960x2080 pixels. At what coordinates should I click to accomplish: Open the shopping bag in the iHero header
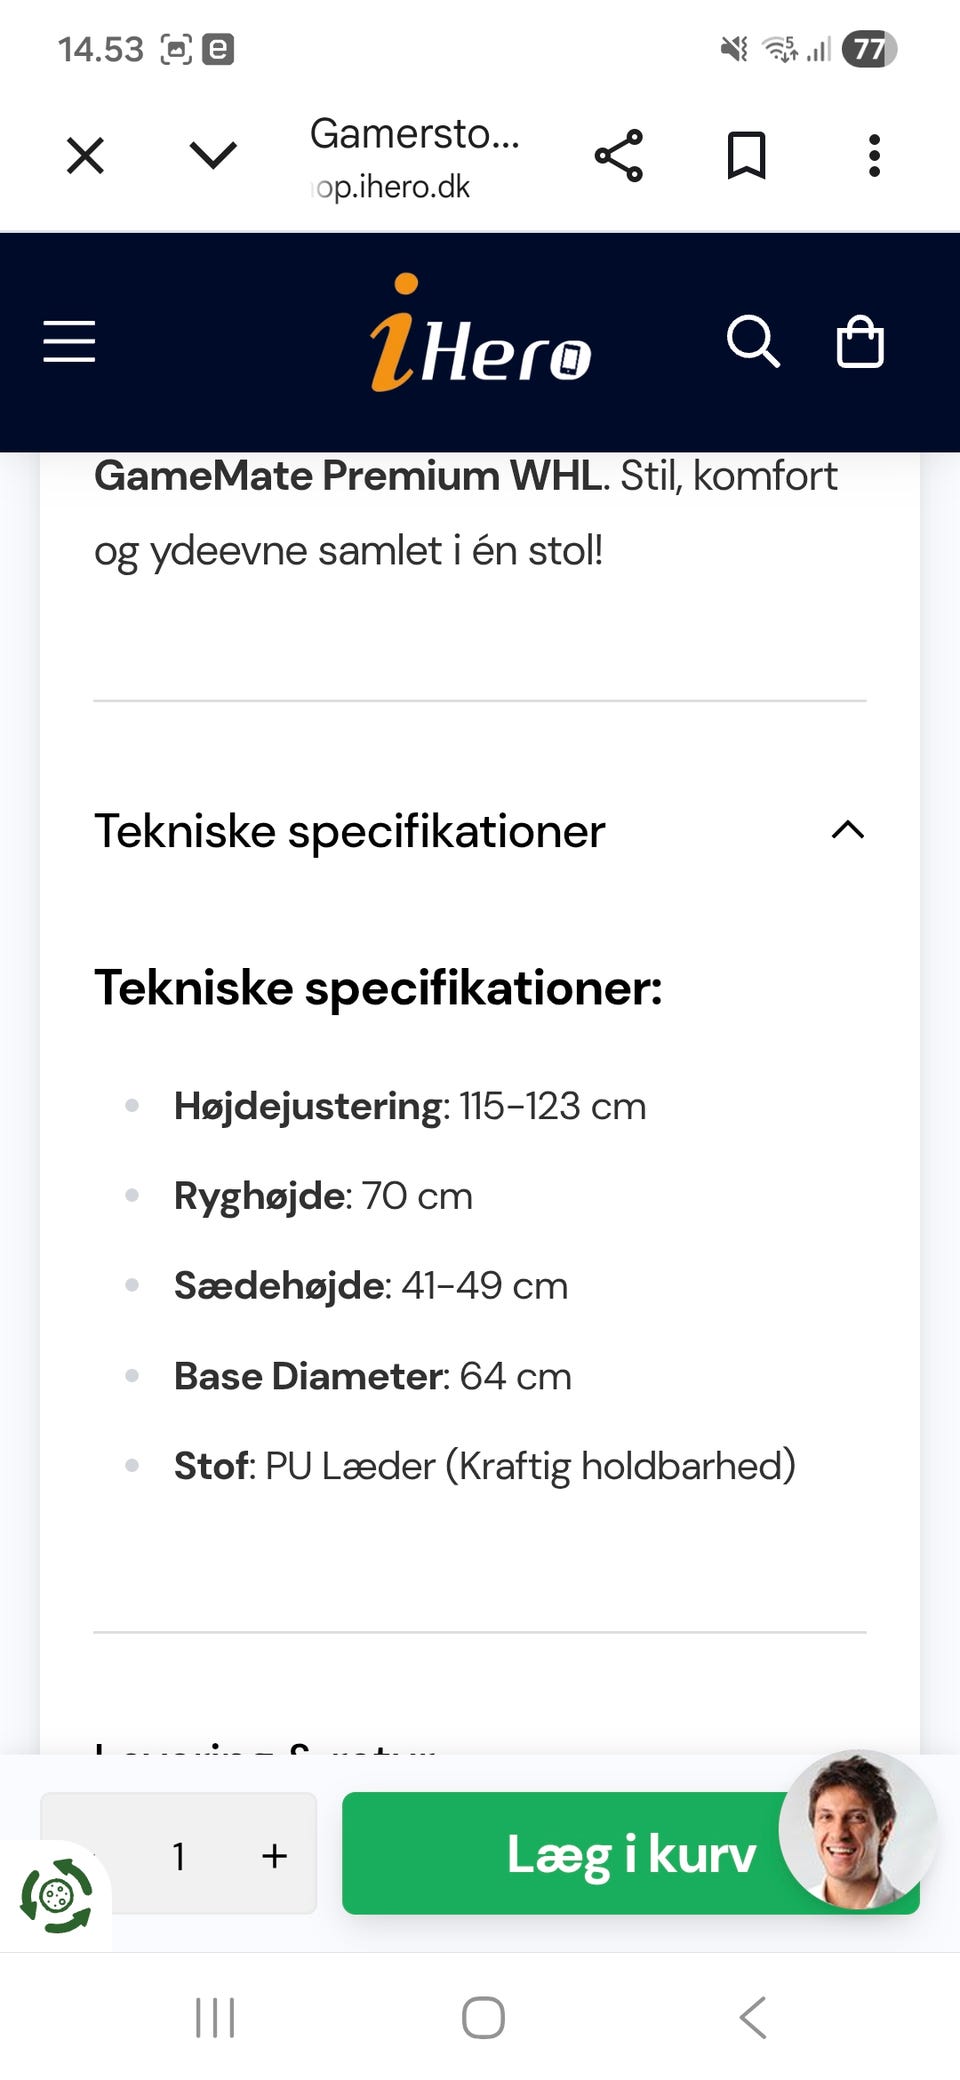coord(861,343)
